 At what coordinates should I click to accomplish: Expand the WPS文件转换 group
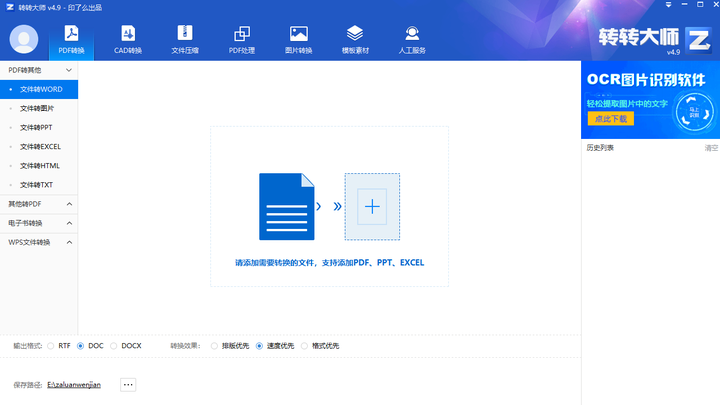[x=39, y=242]
